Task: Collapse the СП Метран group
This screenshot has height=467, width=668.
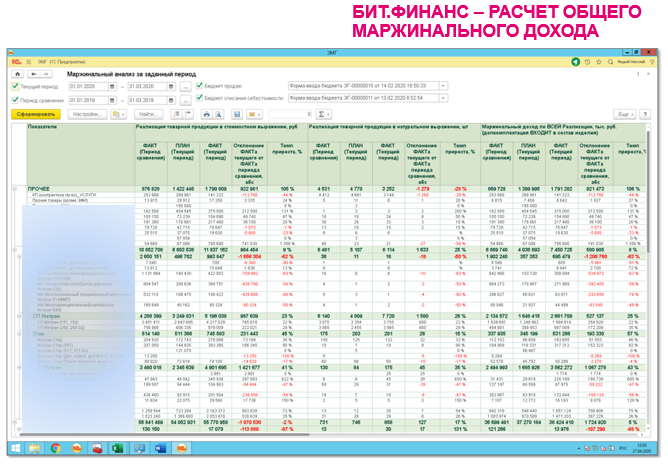Action: [x=19, y=316]
